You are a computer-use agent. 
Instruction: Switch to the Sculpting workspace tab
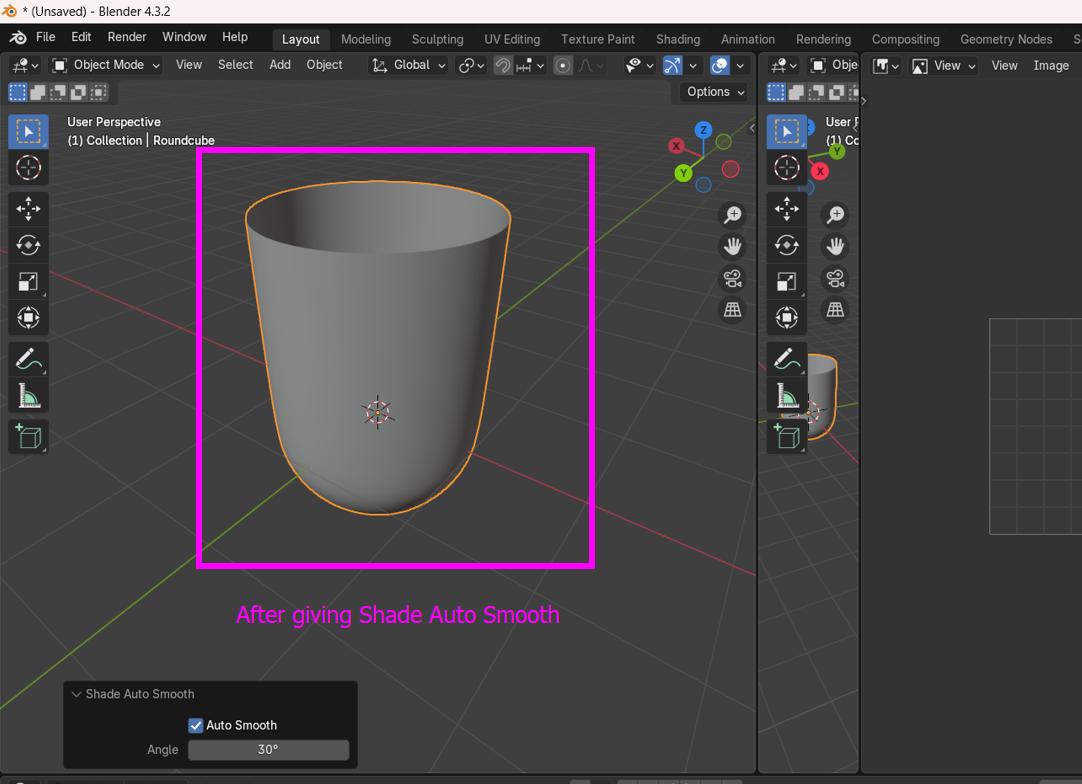coord(437,39)
